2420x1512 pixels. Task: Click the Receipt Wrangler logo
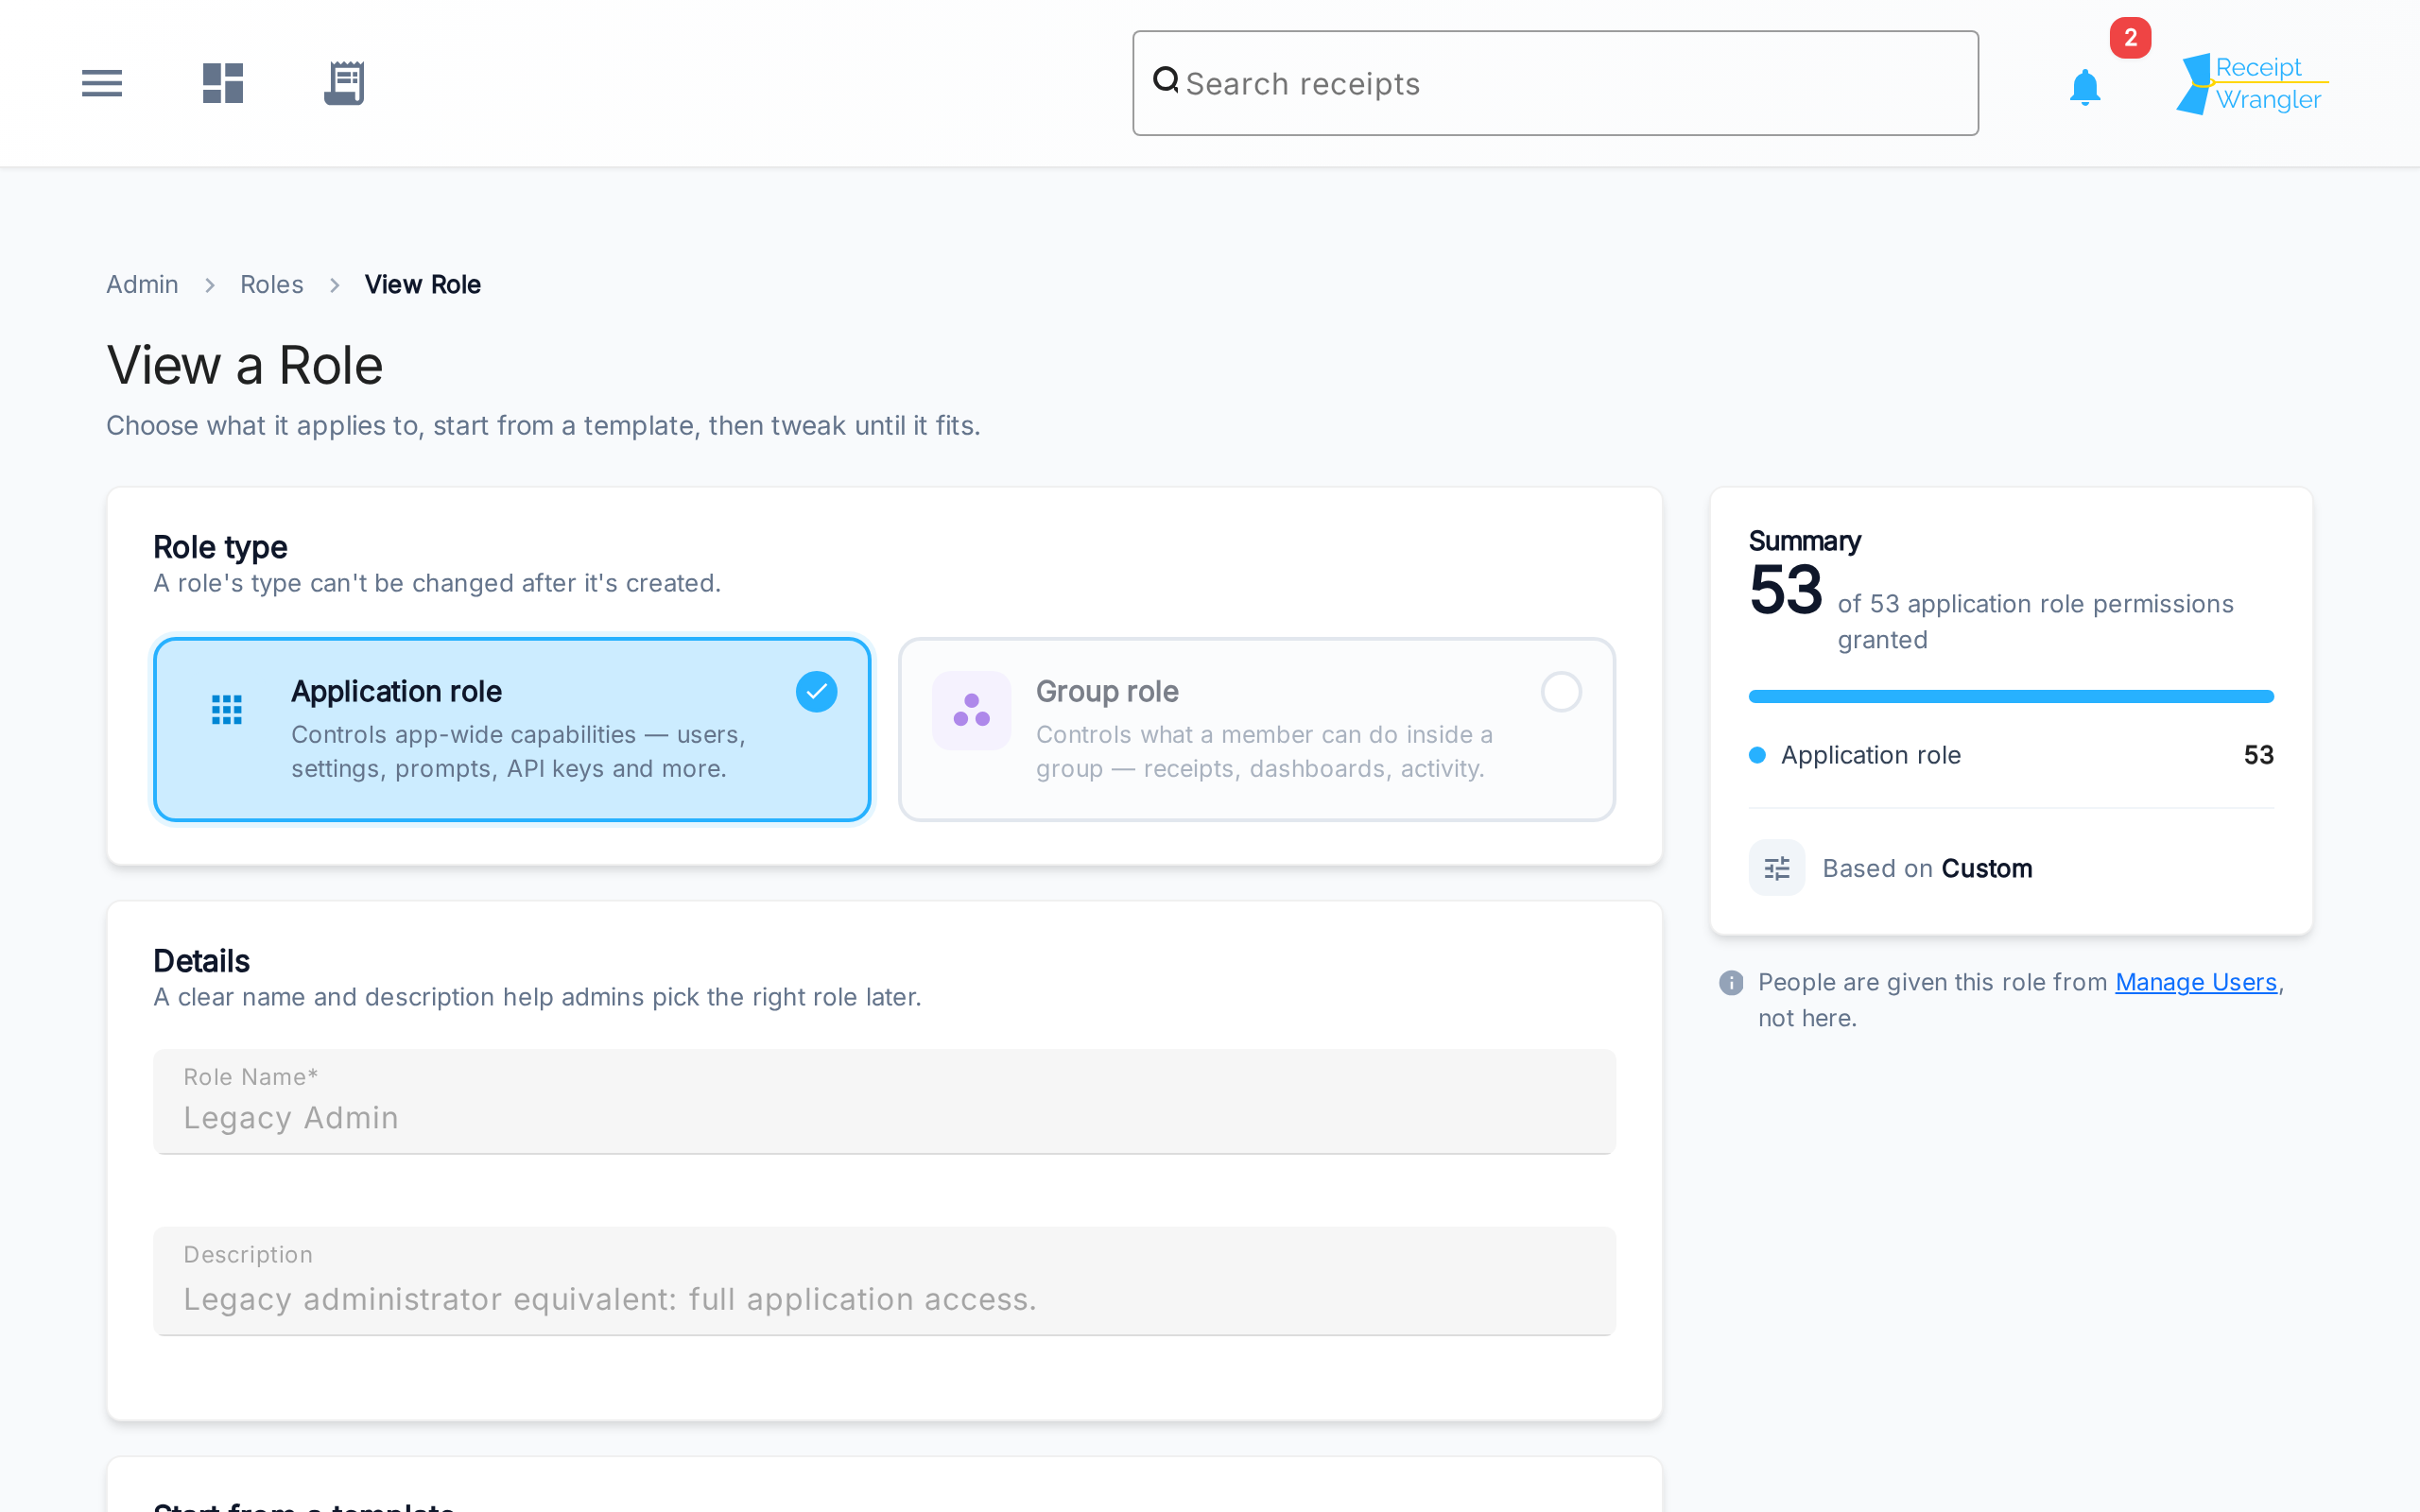coord(2252,83)
